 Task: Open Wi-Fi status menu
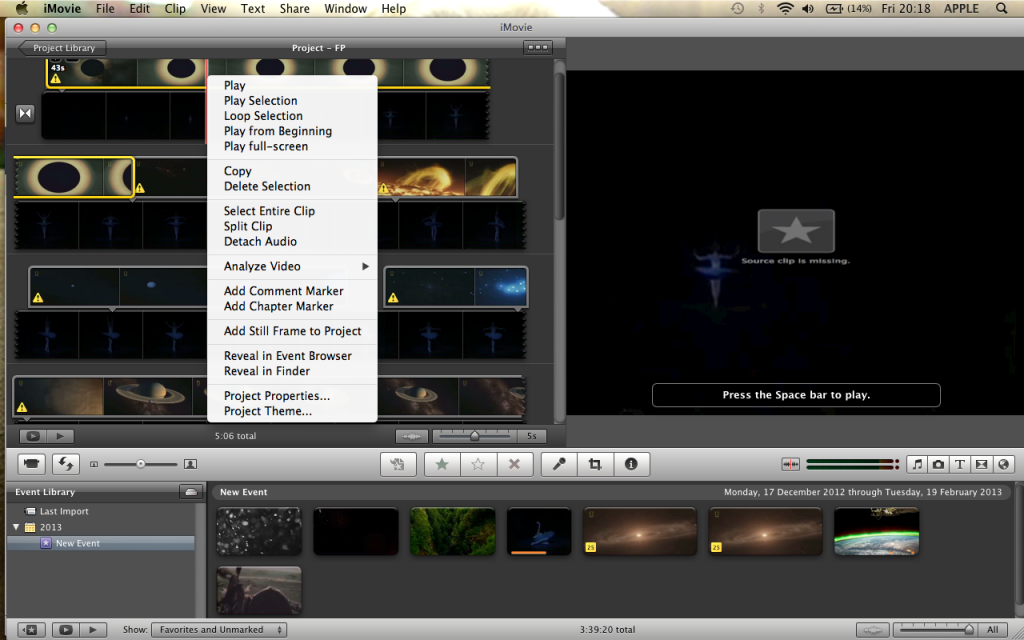click(x=786, y=8)
